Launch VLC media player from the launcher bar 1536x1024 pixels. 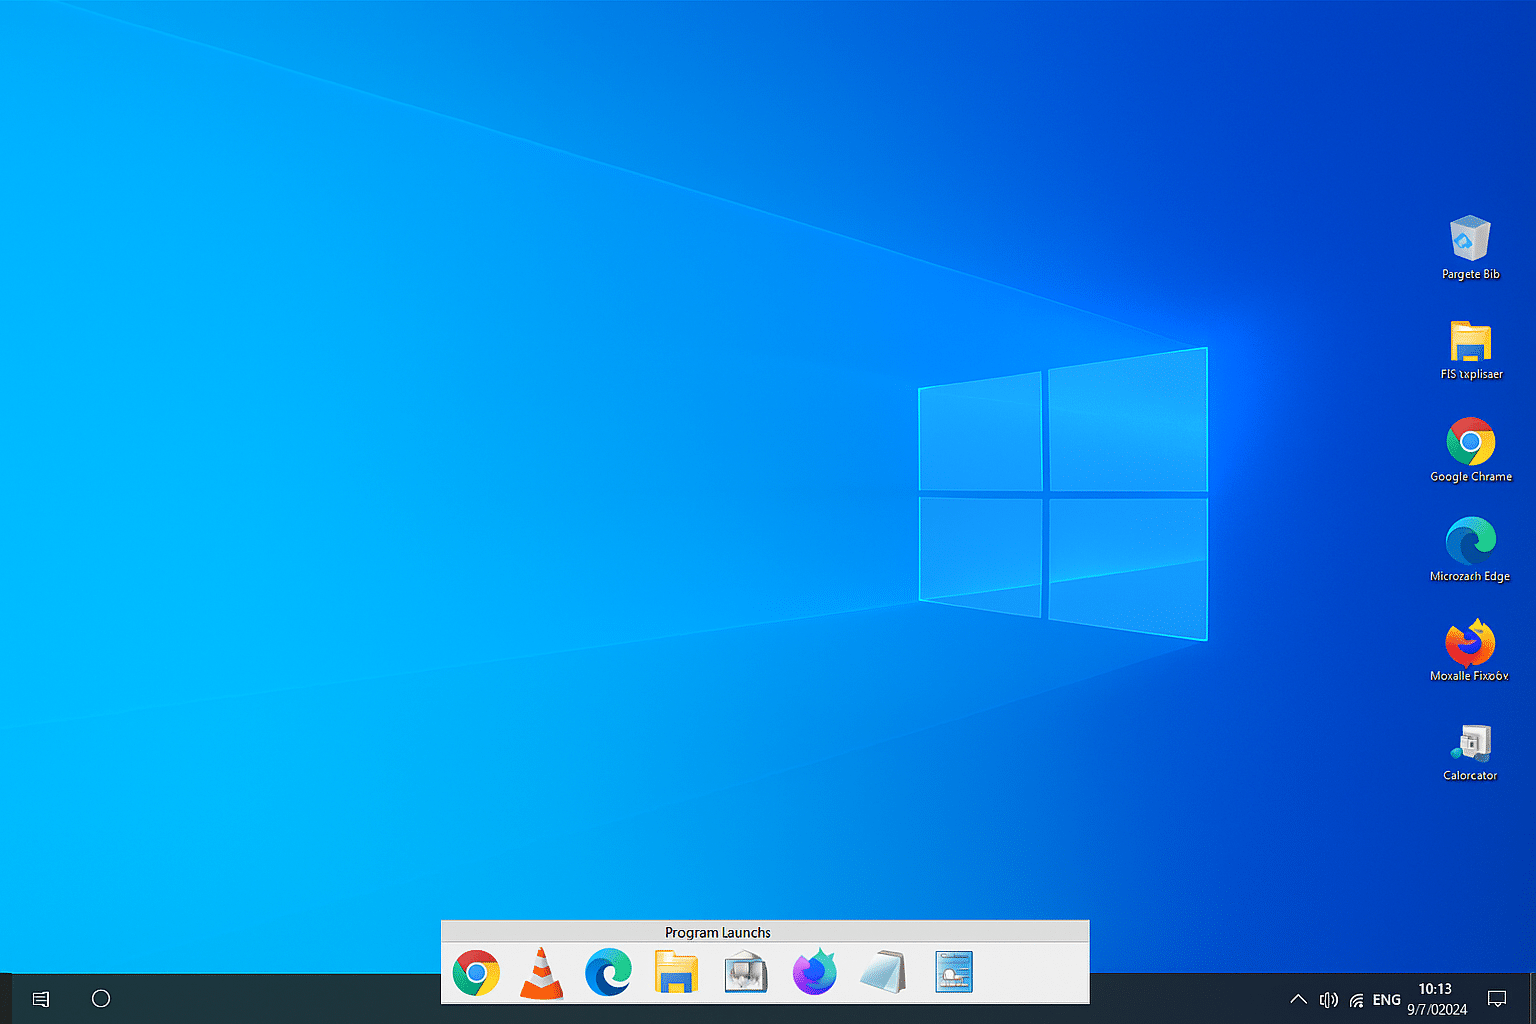click(x=540, y=971)
